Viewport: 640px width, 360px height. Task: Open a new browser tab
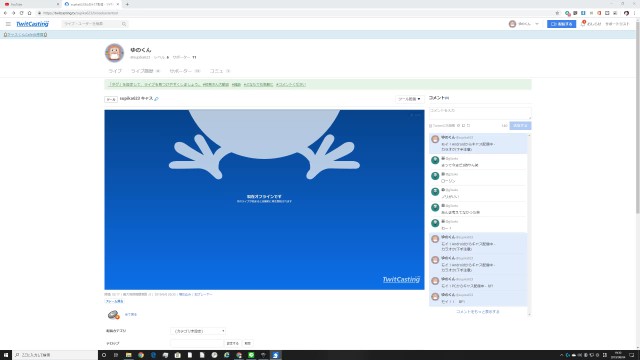coord(127,4)
